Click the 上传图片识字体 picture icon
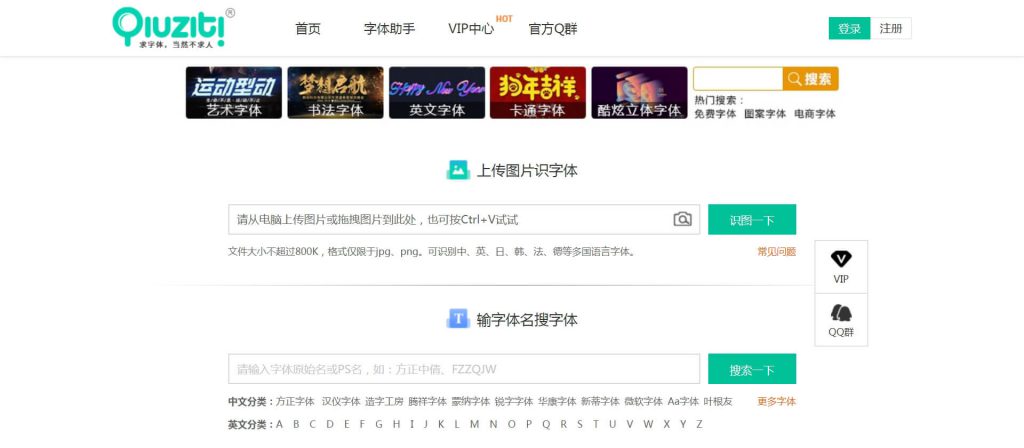The width and height of the screenshot is (1024, 448). click(458, 170)
